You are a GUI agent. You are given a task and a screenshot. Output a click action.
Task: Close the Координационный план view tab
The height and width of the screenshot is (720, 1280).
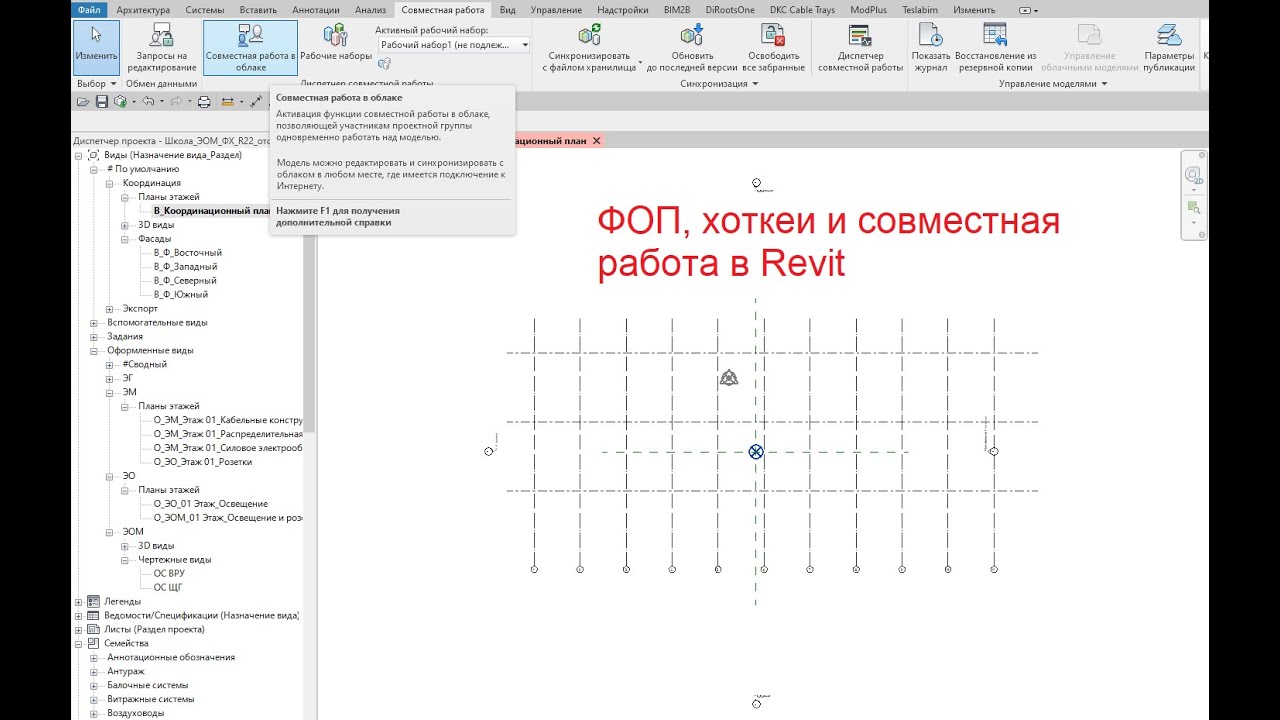tap(597, 141)
